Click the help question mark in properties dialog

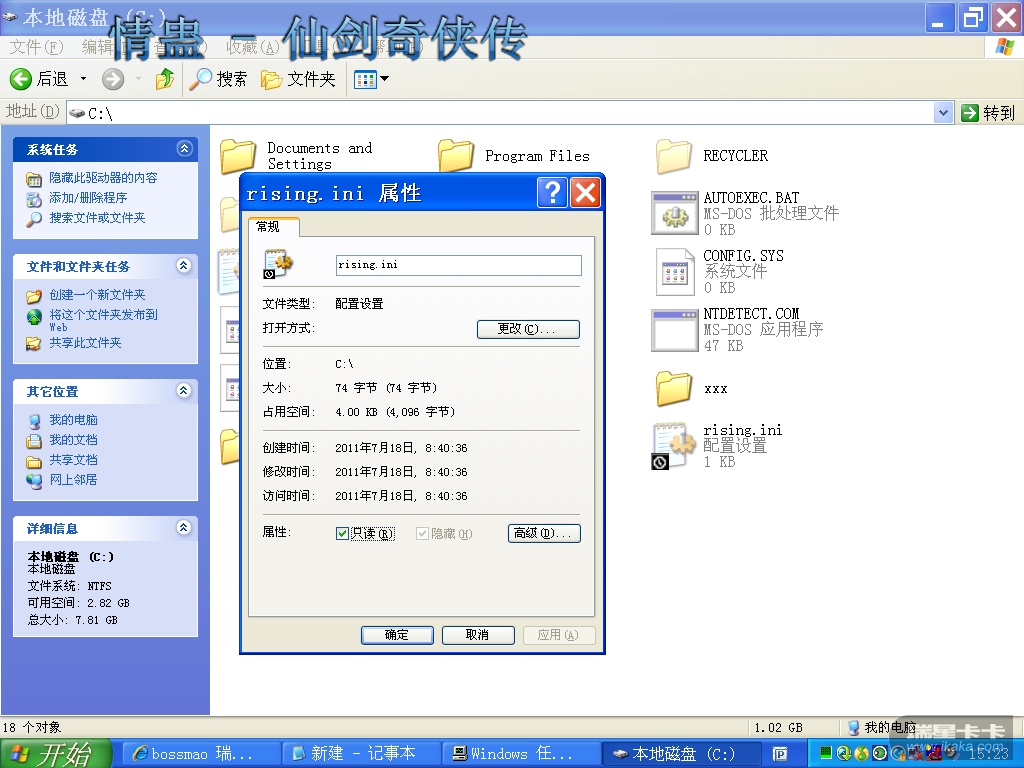point(552,193)
